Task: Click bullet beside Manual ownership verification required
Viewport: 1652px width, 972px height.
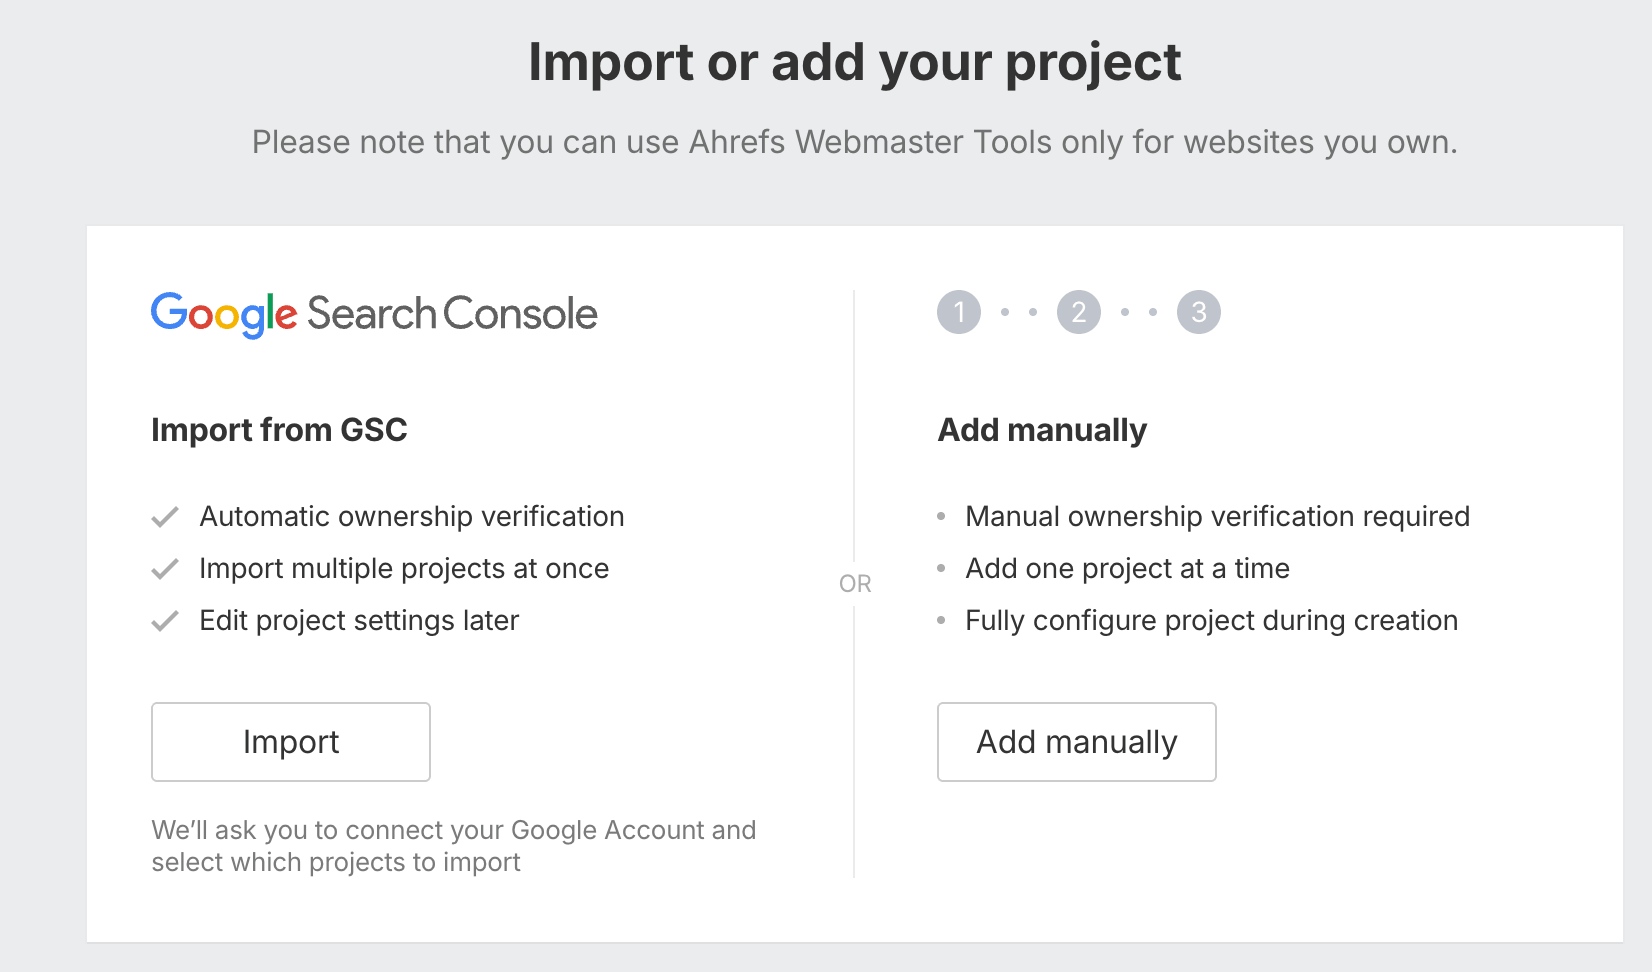Action: pyautogui.click(x=941, y=517)
